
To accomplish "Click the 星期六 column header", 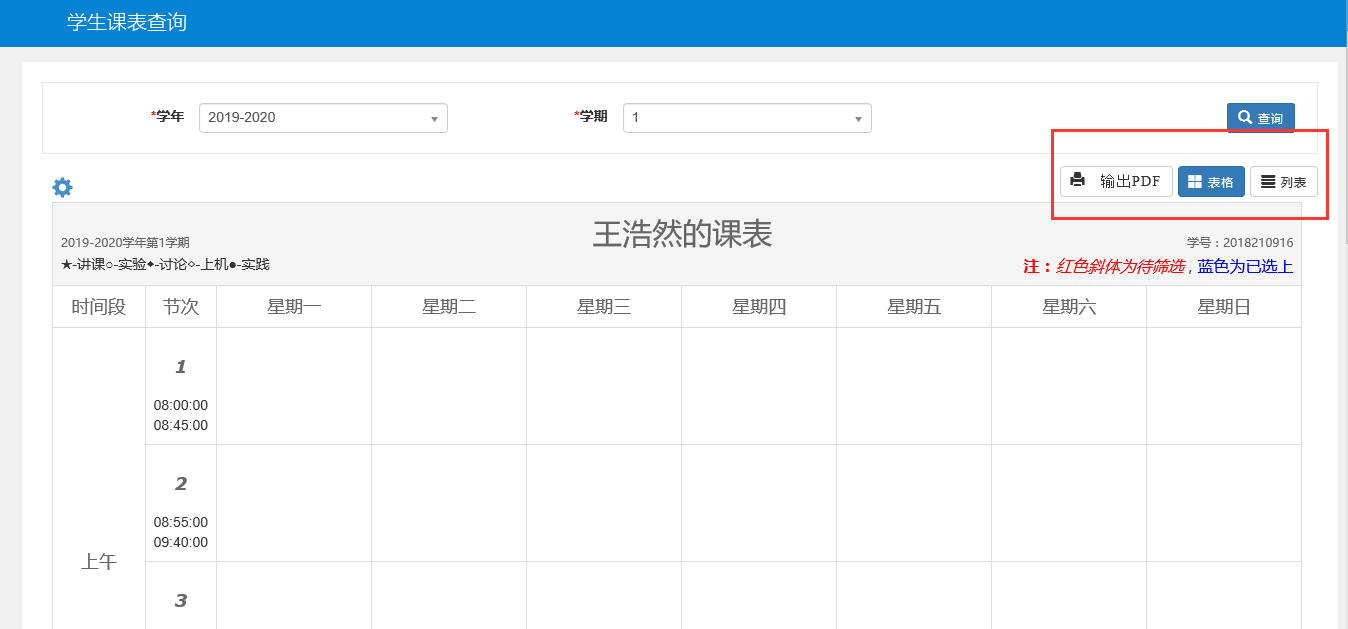I will click(x=1069, y=307).
